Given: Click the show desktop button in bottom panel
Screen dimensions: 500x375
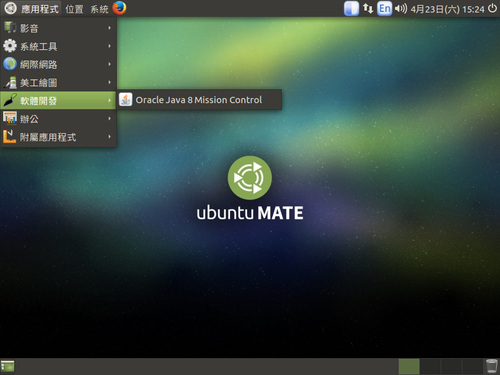Looking at the screenshot, I should click(8, 366).
